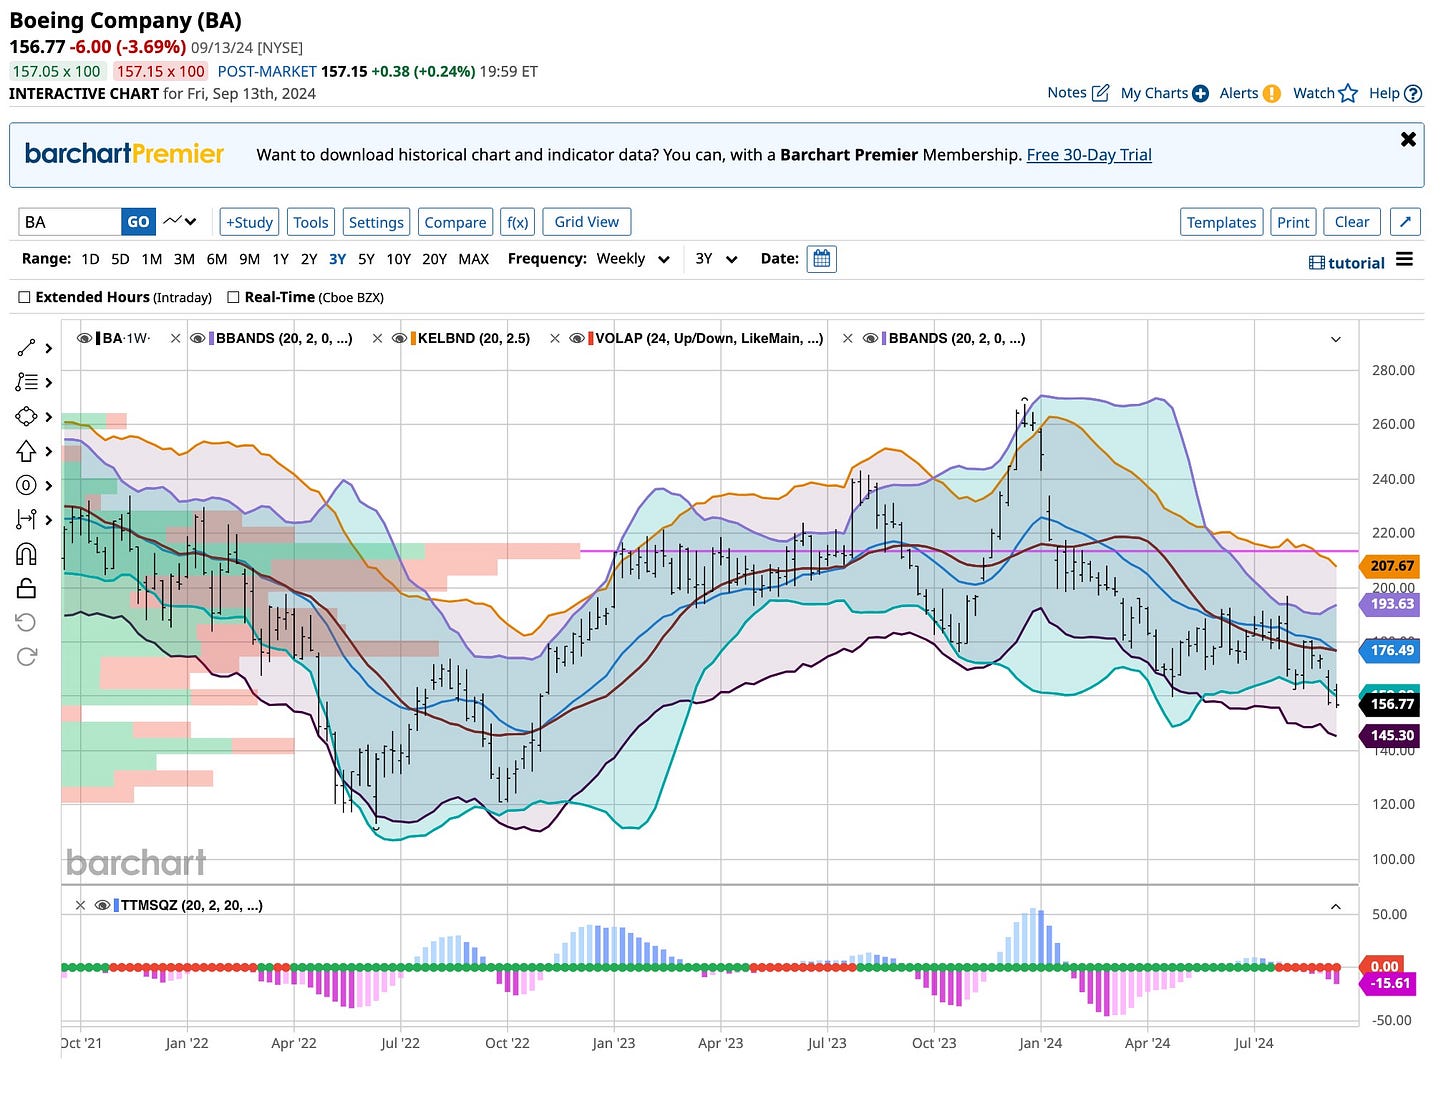
Task: Hide the second BBANDS indicator
Action: (871, 339)
